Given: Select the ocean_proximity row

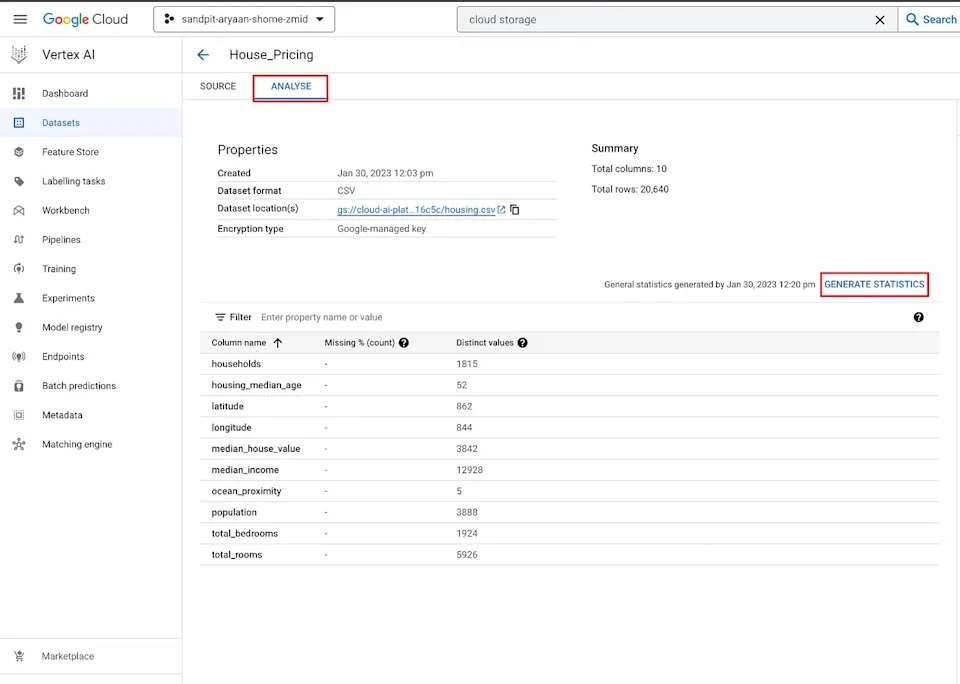Looking at the screenshot, I should click(x=569, y=491).
